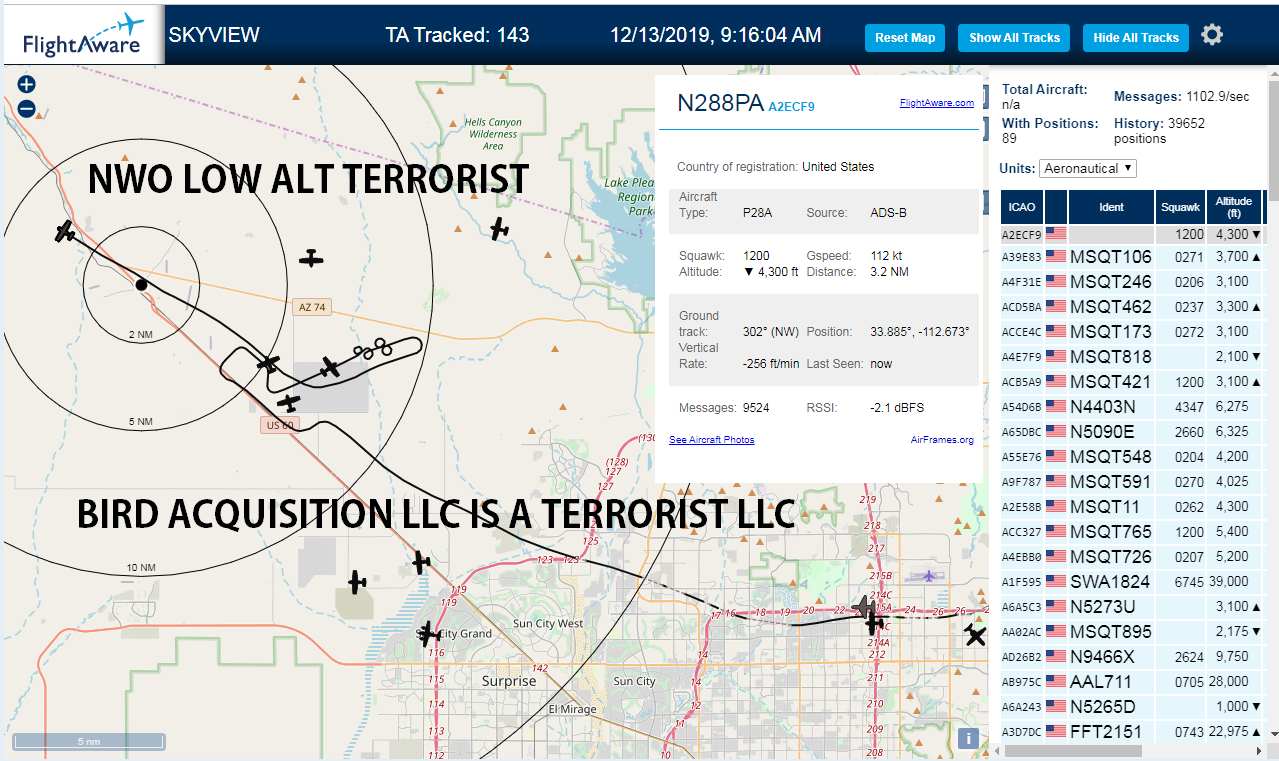Screen dimensions: 1279x761
Task: Select the SWA1824 aircraft row
Action: click(x=1132, y=582)
